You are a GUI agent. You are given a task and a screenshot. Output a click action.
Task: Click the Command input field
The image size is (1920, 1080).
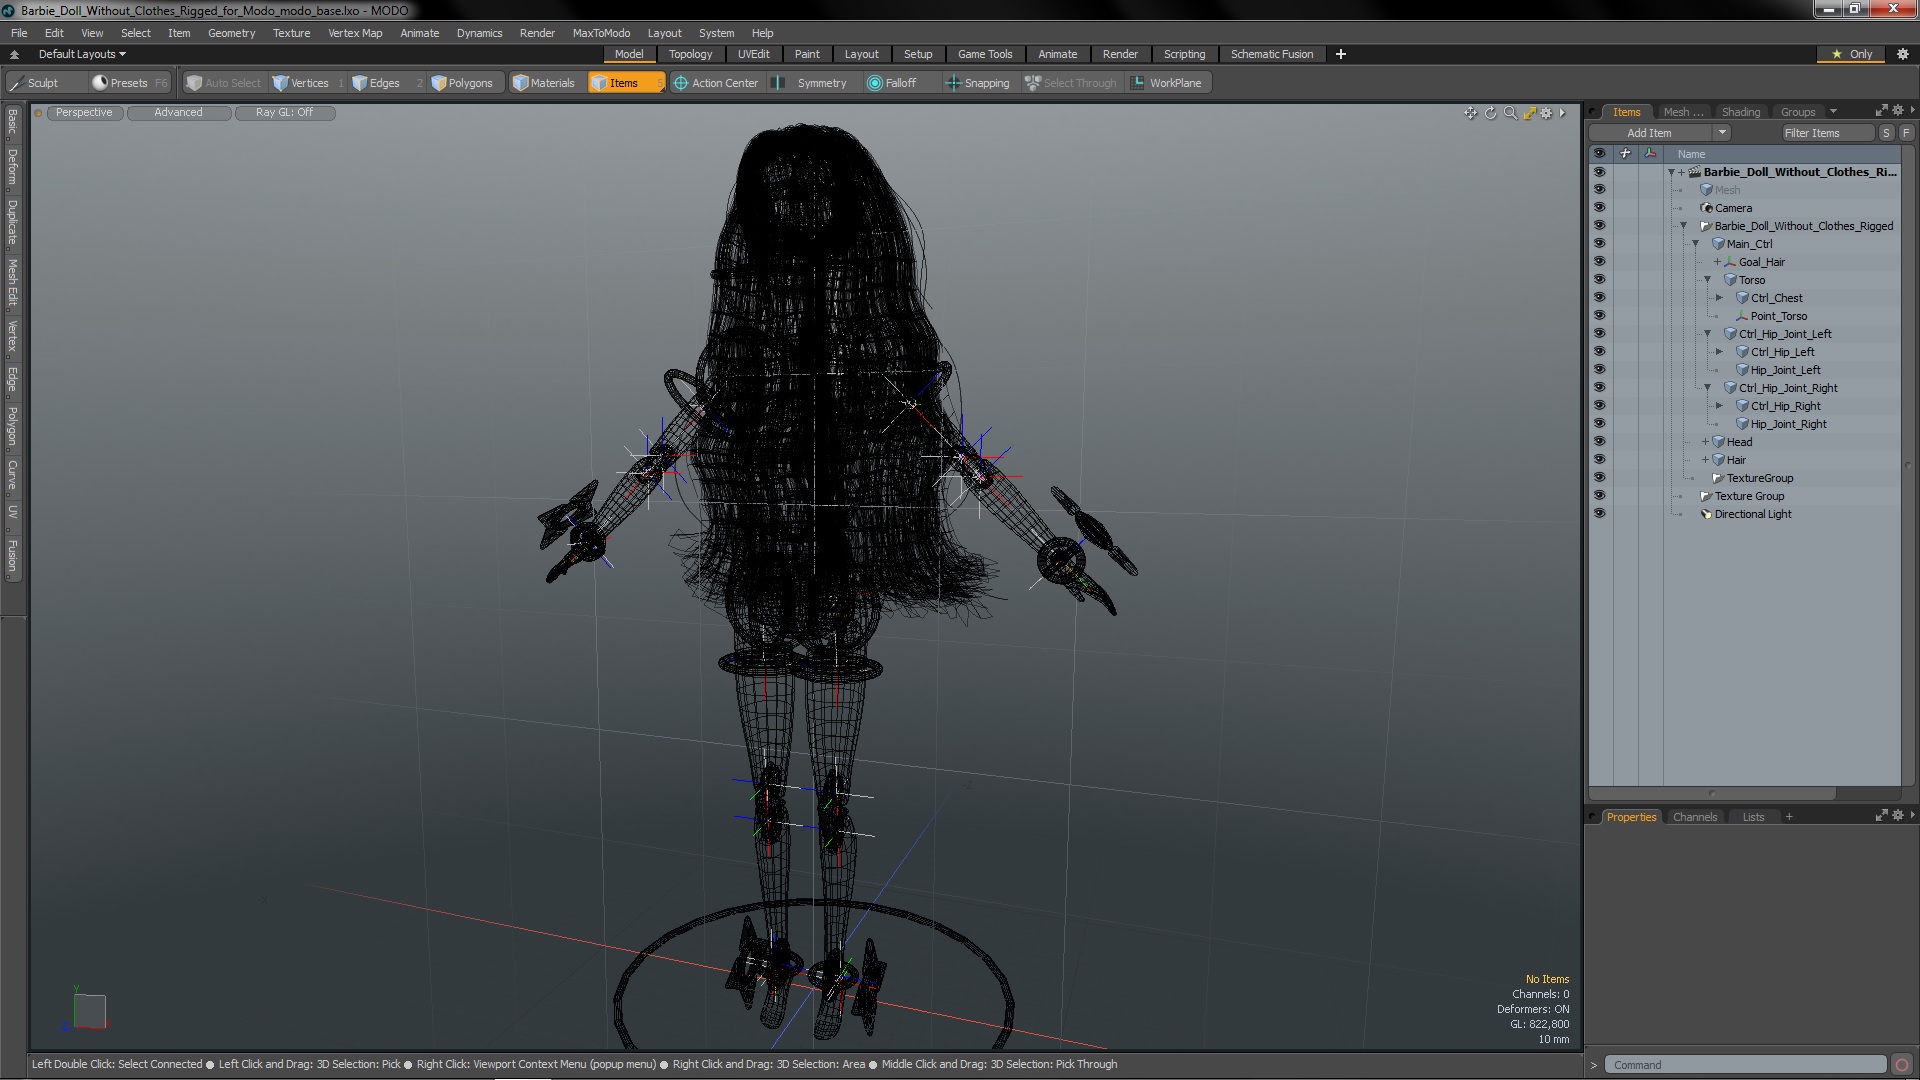click(x=1745, y=1065)
